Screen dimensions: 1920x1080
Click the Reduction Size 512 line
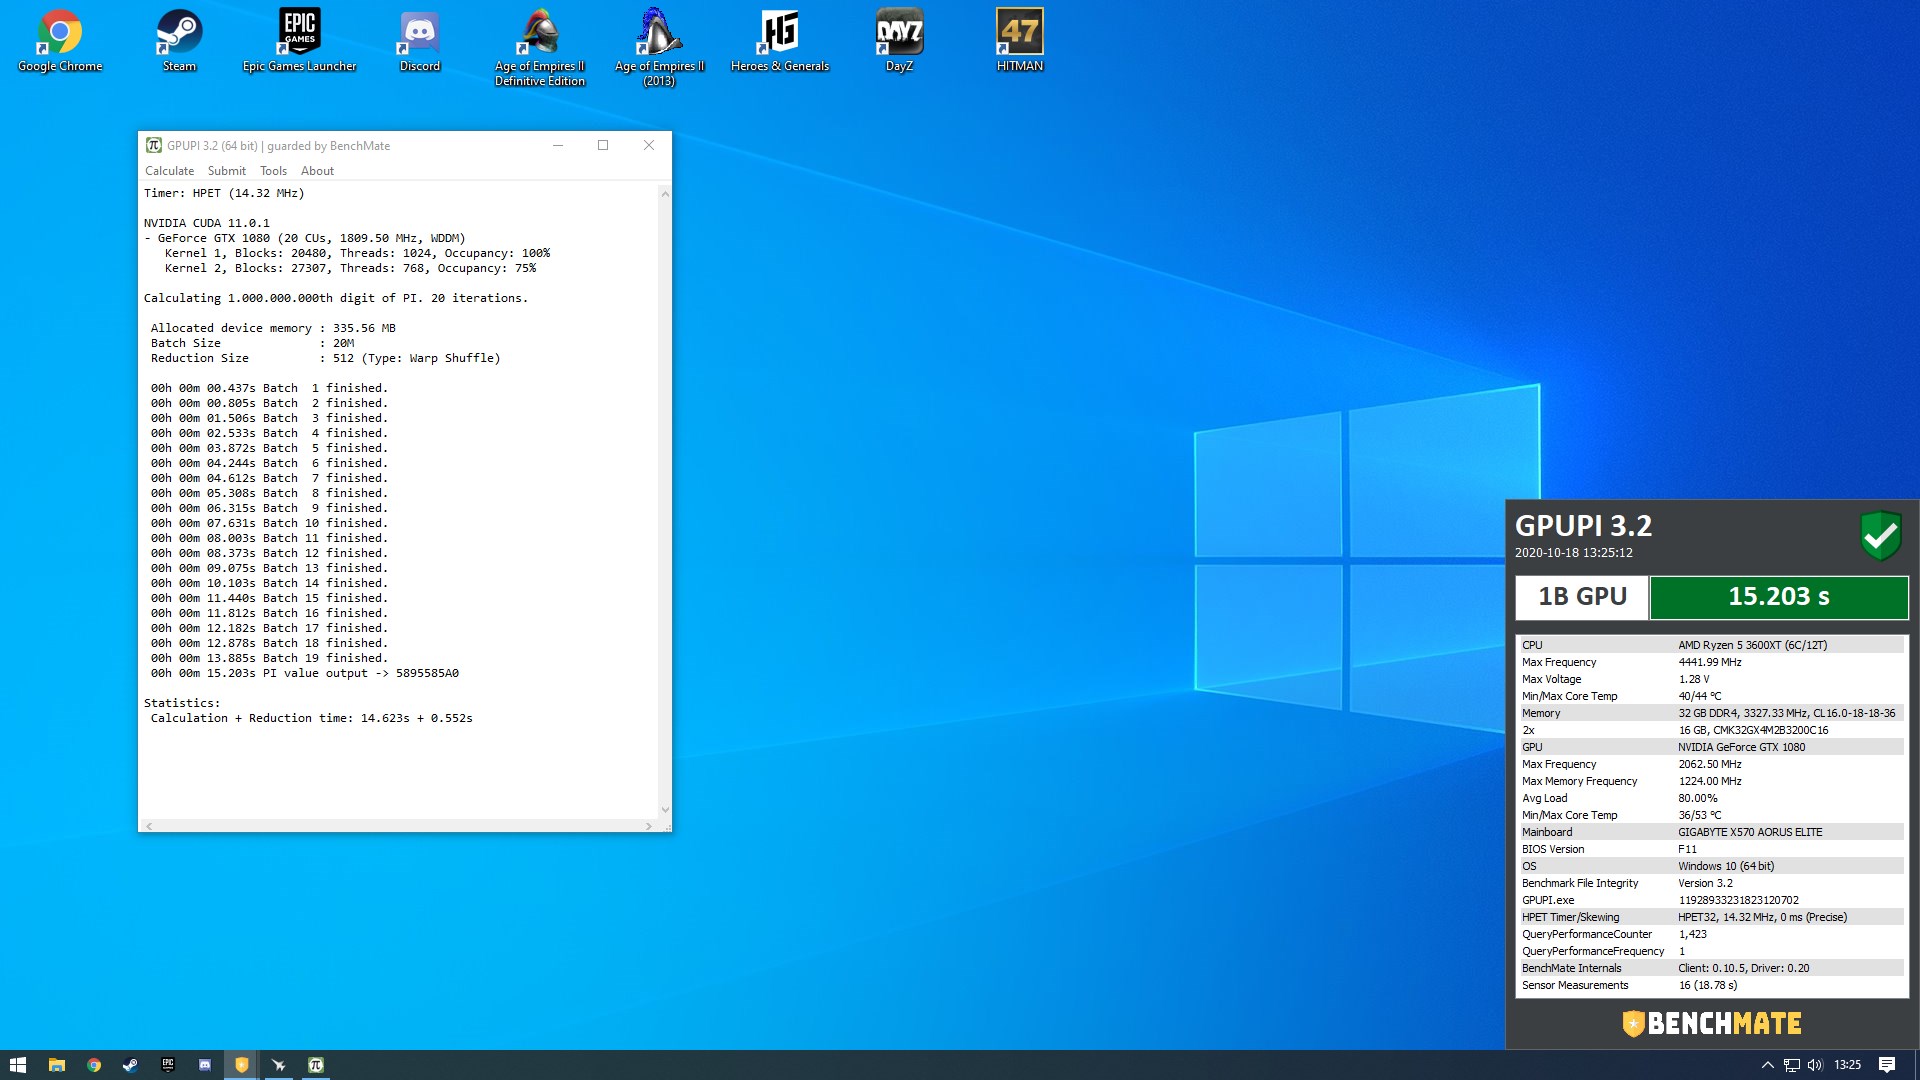click(325, 358)
